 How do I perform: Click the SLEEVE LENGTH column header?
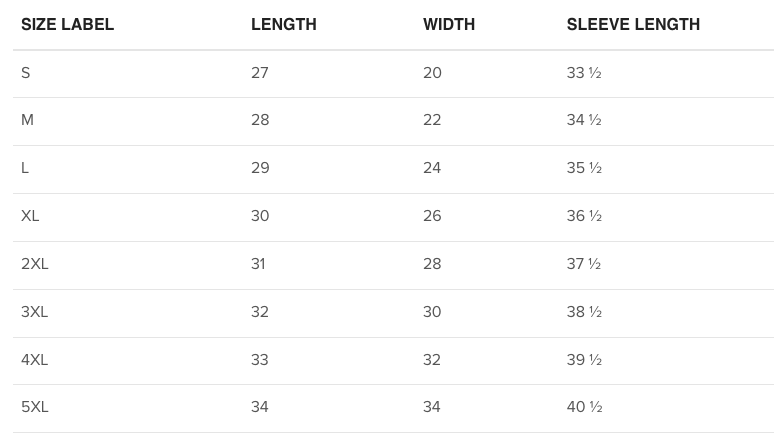[x=633, y=25]
